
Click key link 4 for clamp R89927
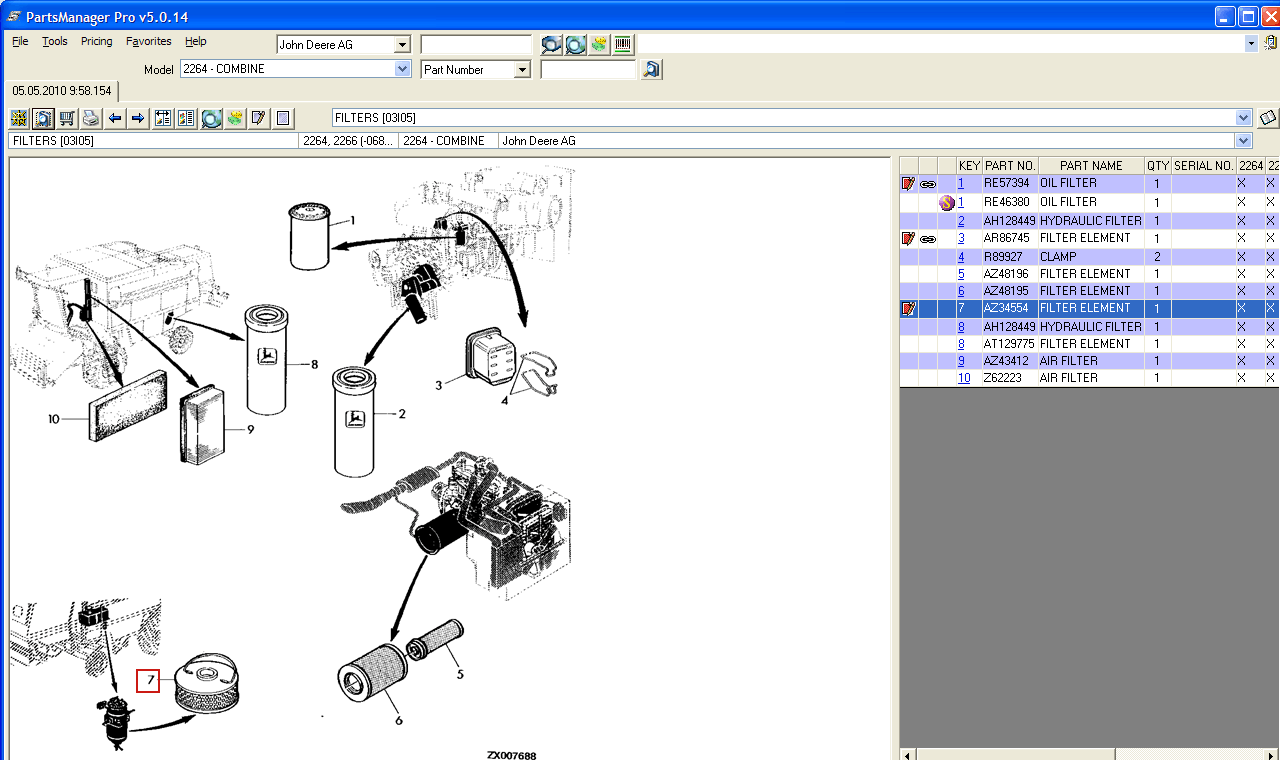click(961, 257)
